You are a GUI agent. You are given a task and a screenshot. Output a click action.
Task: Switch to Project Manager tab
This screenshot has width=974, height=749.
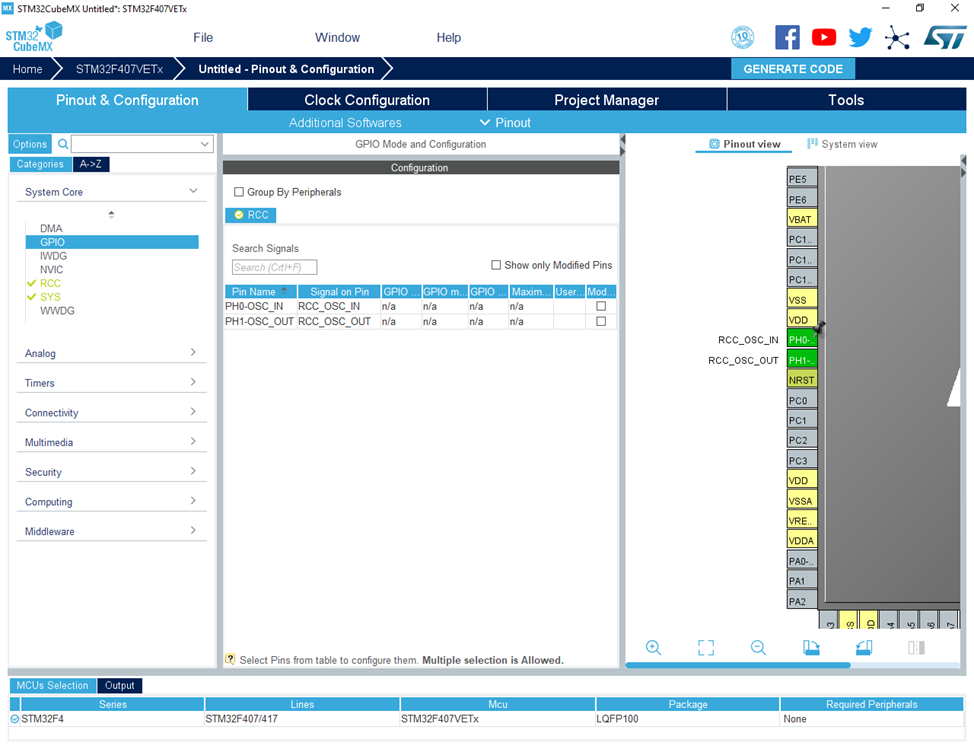point(607,100)
